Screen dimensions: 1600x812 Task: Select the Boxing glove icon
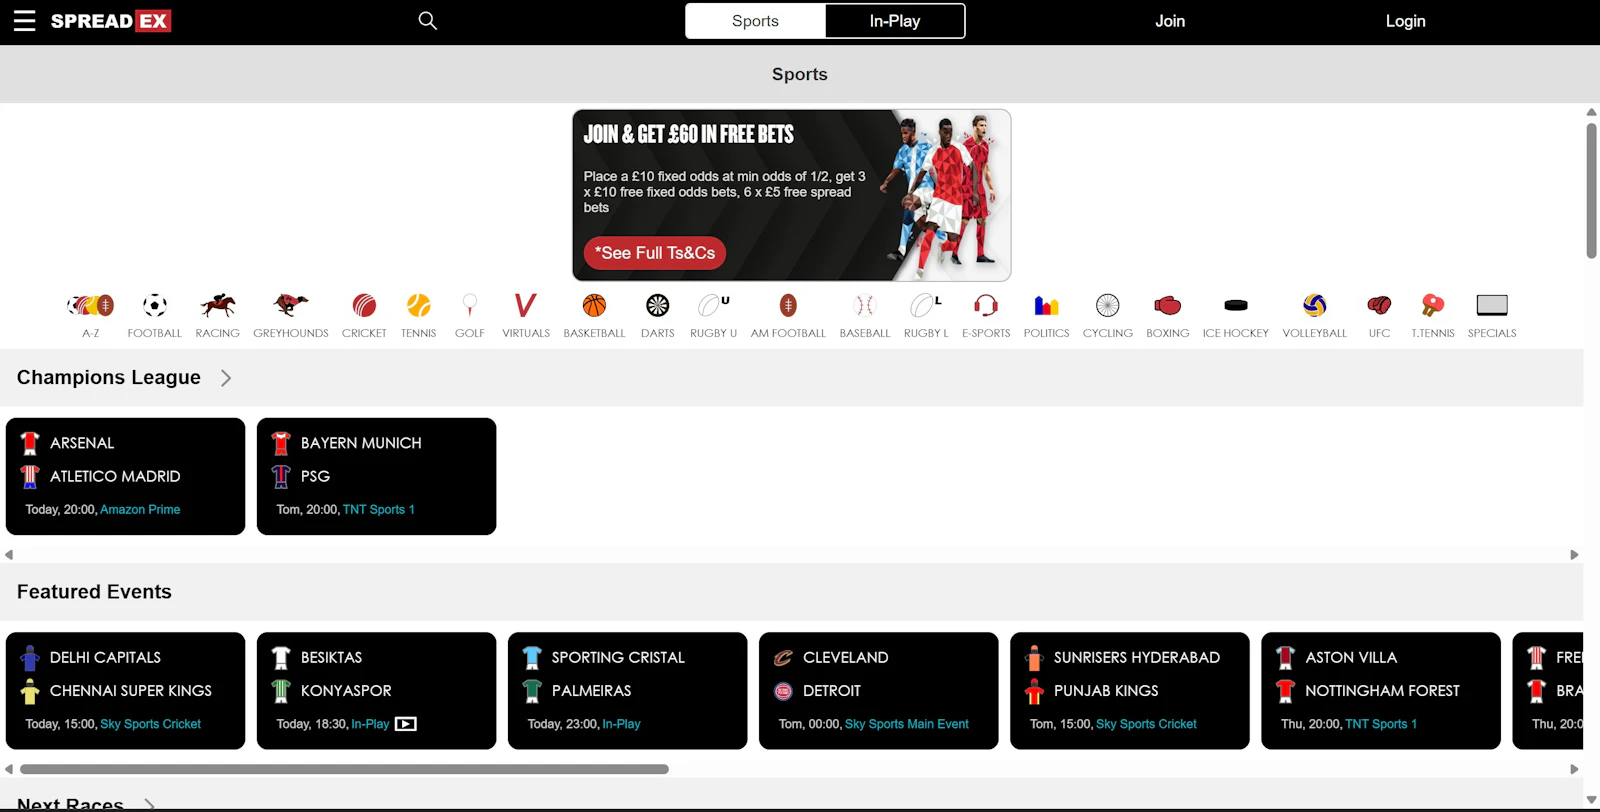tap(1168, 305)
